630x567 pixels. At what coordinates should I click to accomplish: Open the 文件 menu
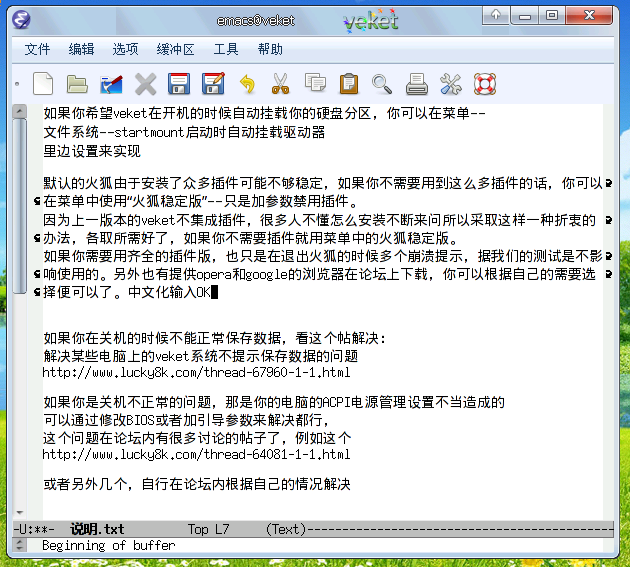coord(37,49)
